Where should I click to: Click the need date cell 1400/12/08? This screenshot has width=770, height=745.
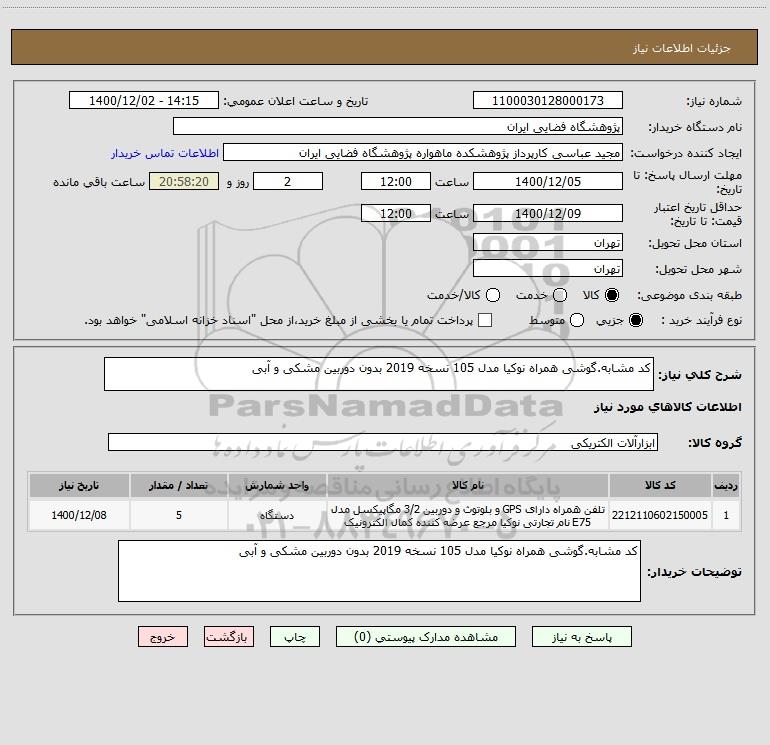pos(79,515)
